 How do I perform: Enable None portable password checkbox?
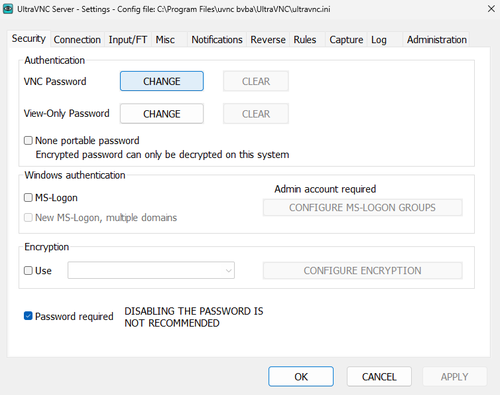pyautogui.click(x=28, y=140)
